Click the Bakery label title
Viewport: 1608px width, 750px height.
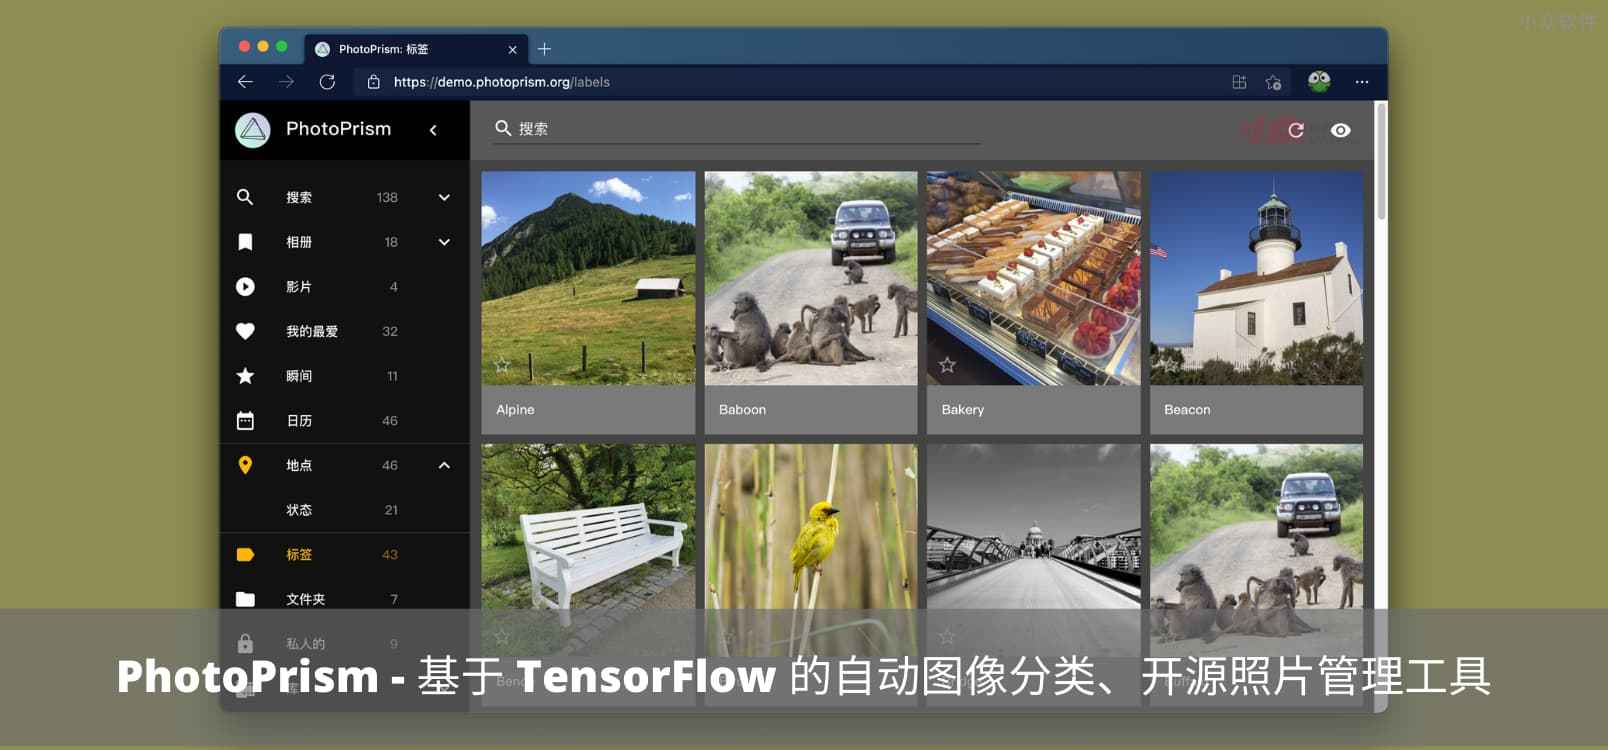(963, 410)
